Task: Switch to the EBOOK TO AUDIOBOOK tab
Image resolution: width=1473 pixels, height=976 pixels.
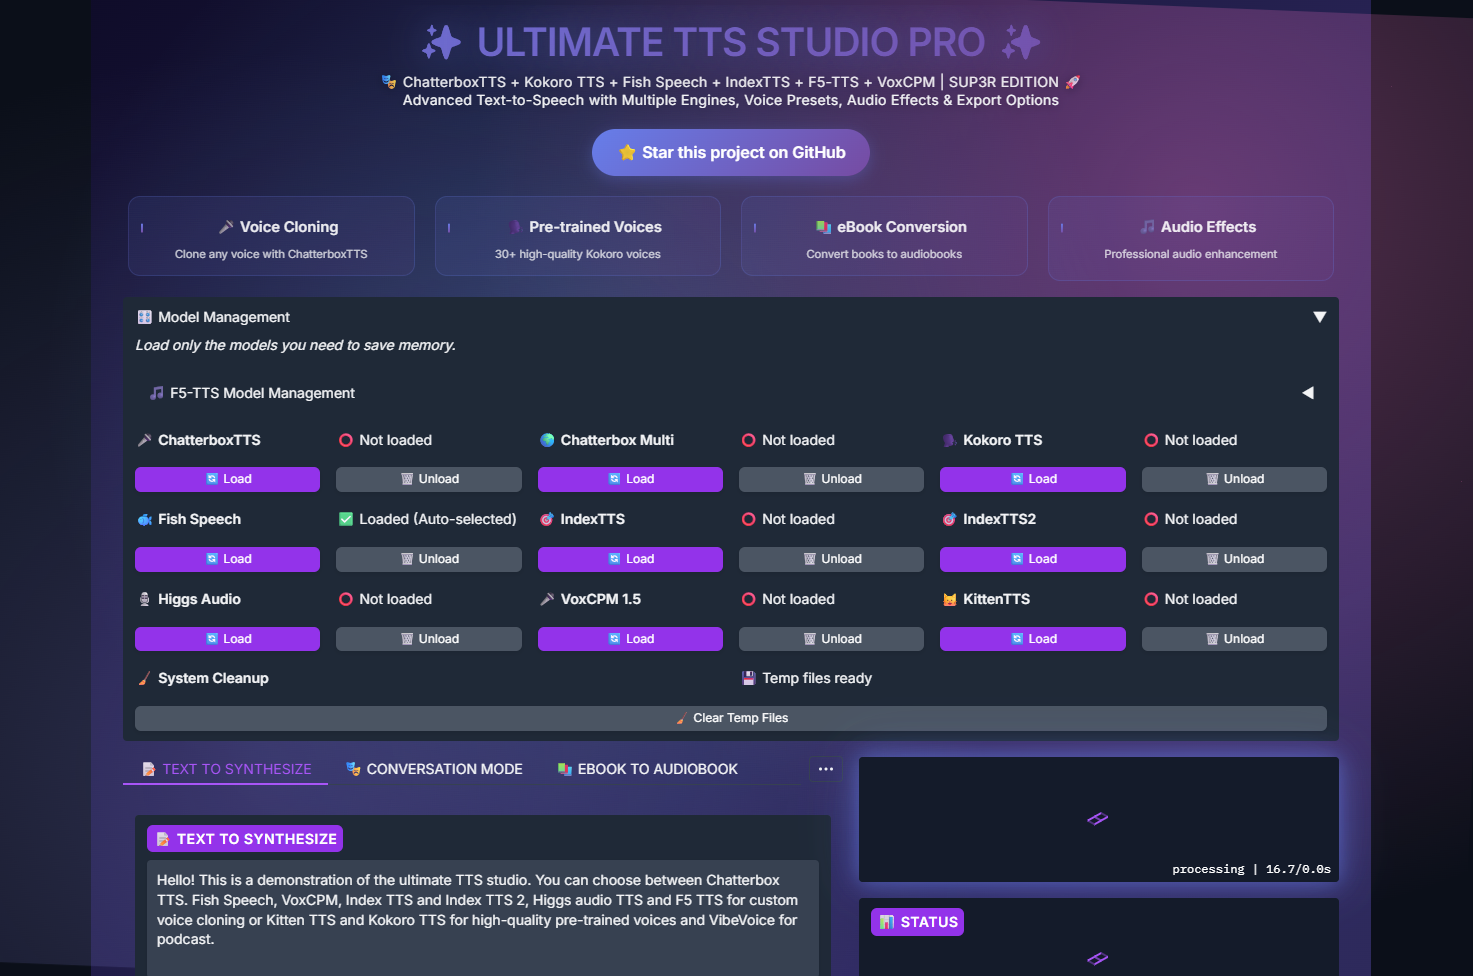Action: 647,769
